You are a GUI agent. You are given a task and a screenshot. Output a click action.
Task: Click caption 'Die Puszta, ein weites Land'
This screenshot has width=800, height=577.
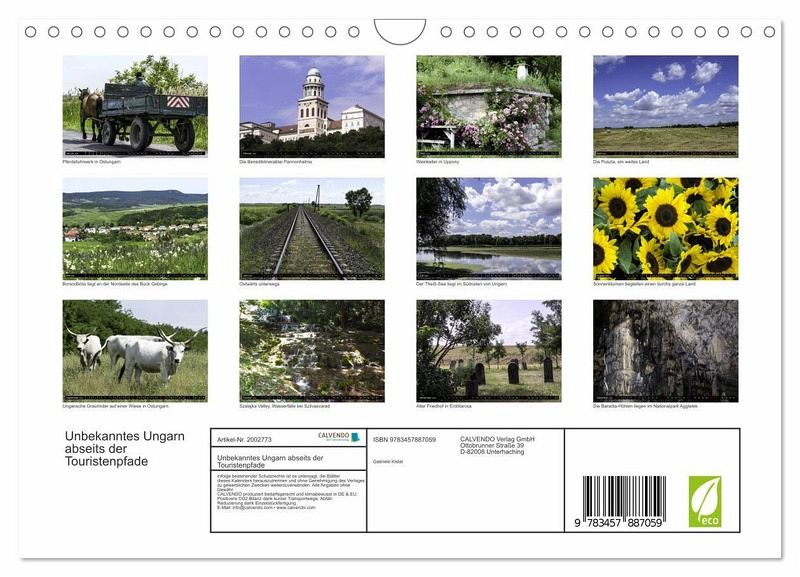pos(621,162)
